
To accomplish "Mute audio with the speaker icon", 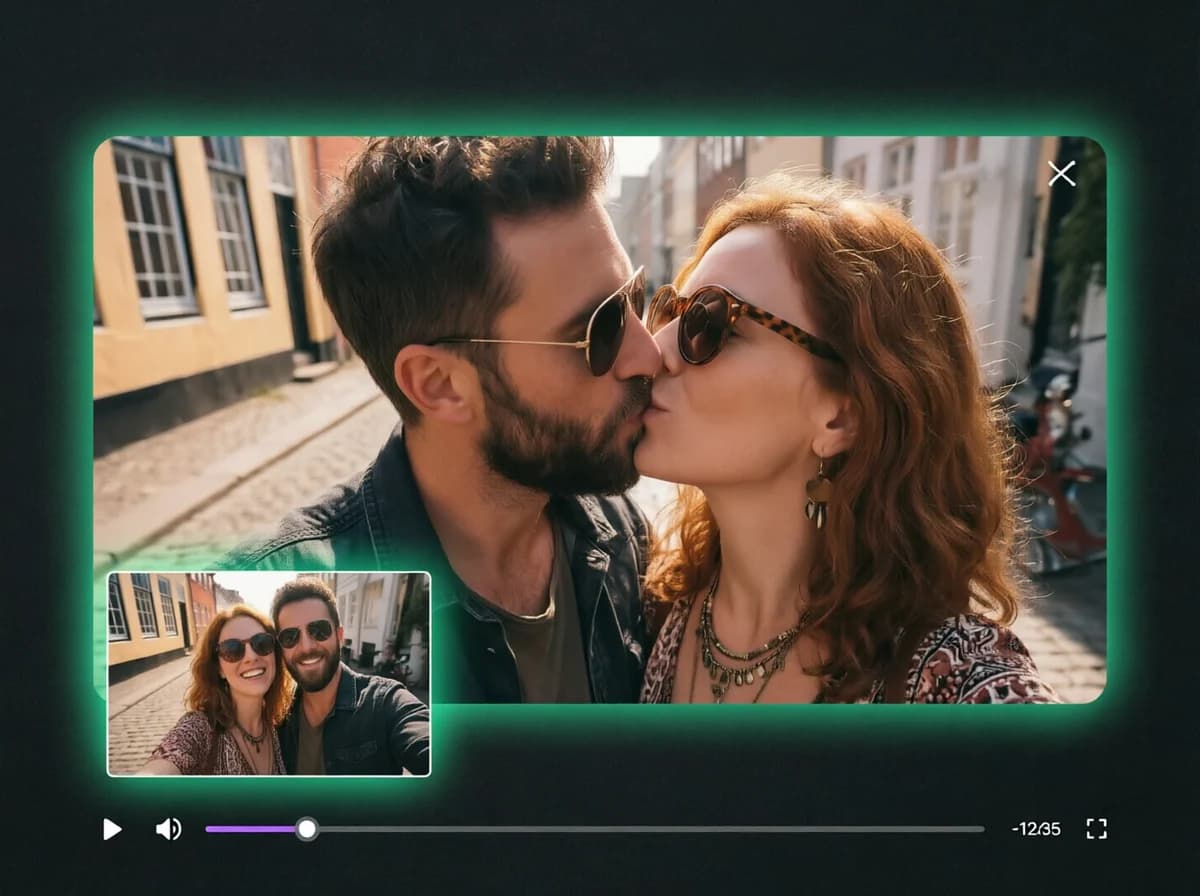I will [x=169, y=829].
